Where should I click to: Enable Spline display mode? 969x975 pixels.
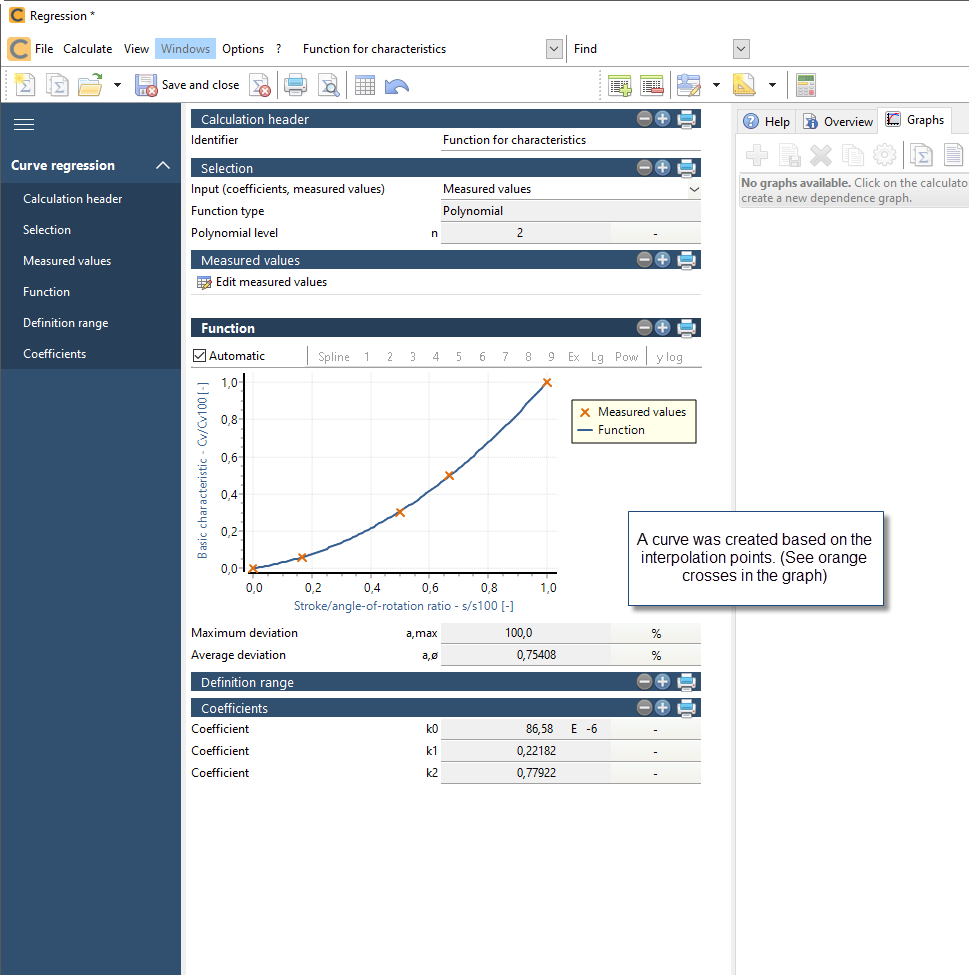333,356
